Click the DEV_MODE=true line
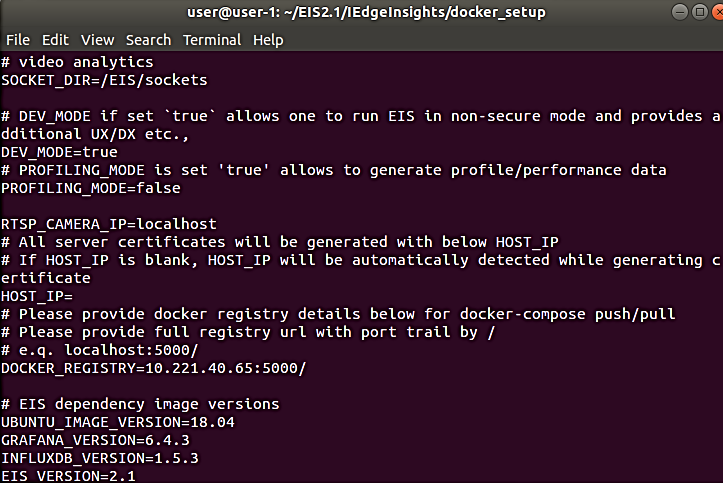Screen dimensions: 723x483 click(59, 151)
